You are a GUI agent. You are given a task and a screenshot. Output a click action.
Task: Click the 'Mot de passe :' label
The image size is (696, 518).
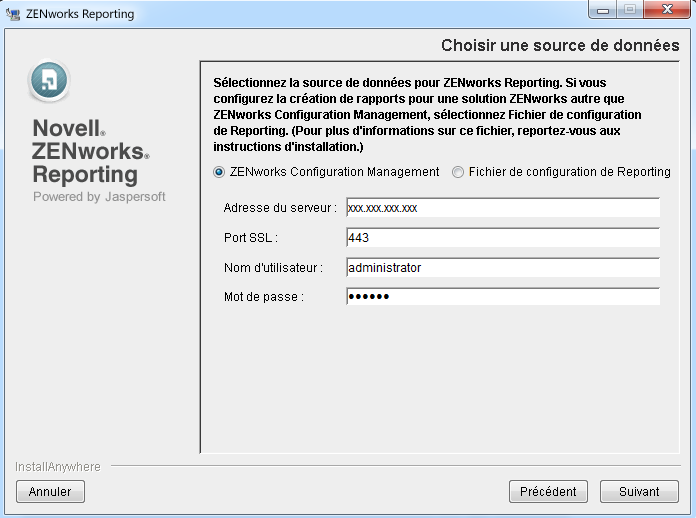264,297
